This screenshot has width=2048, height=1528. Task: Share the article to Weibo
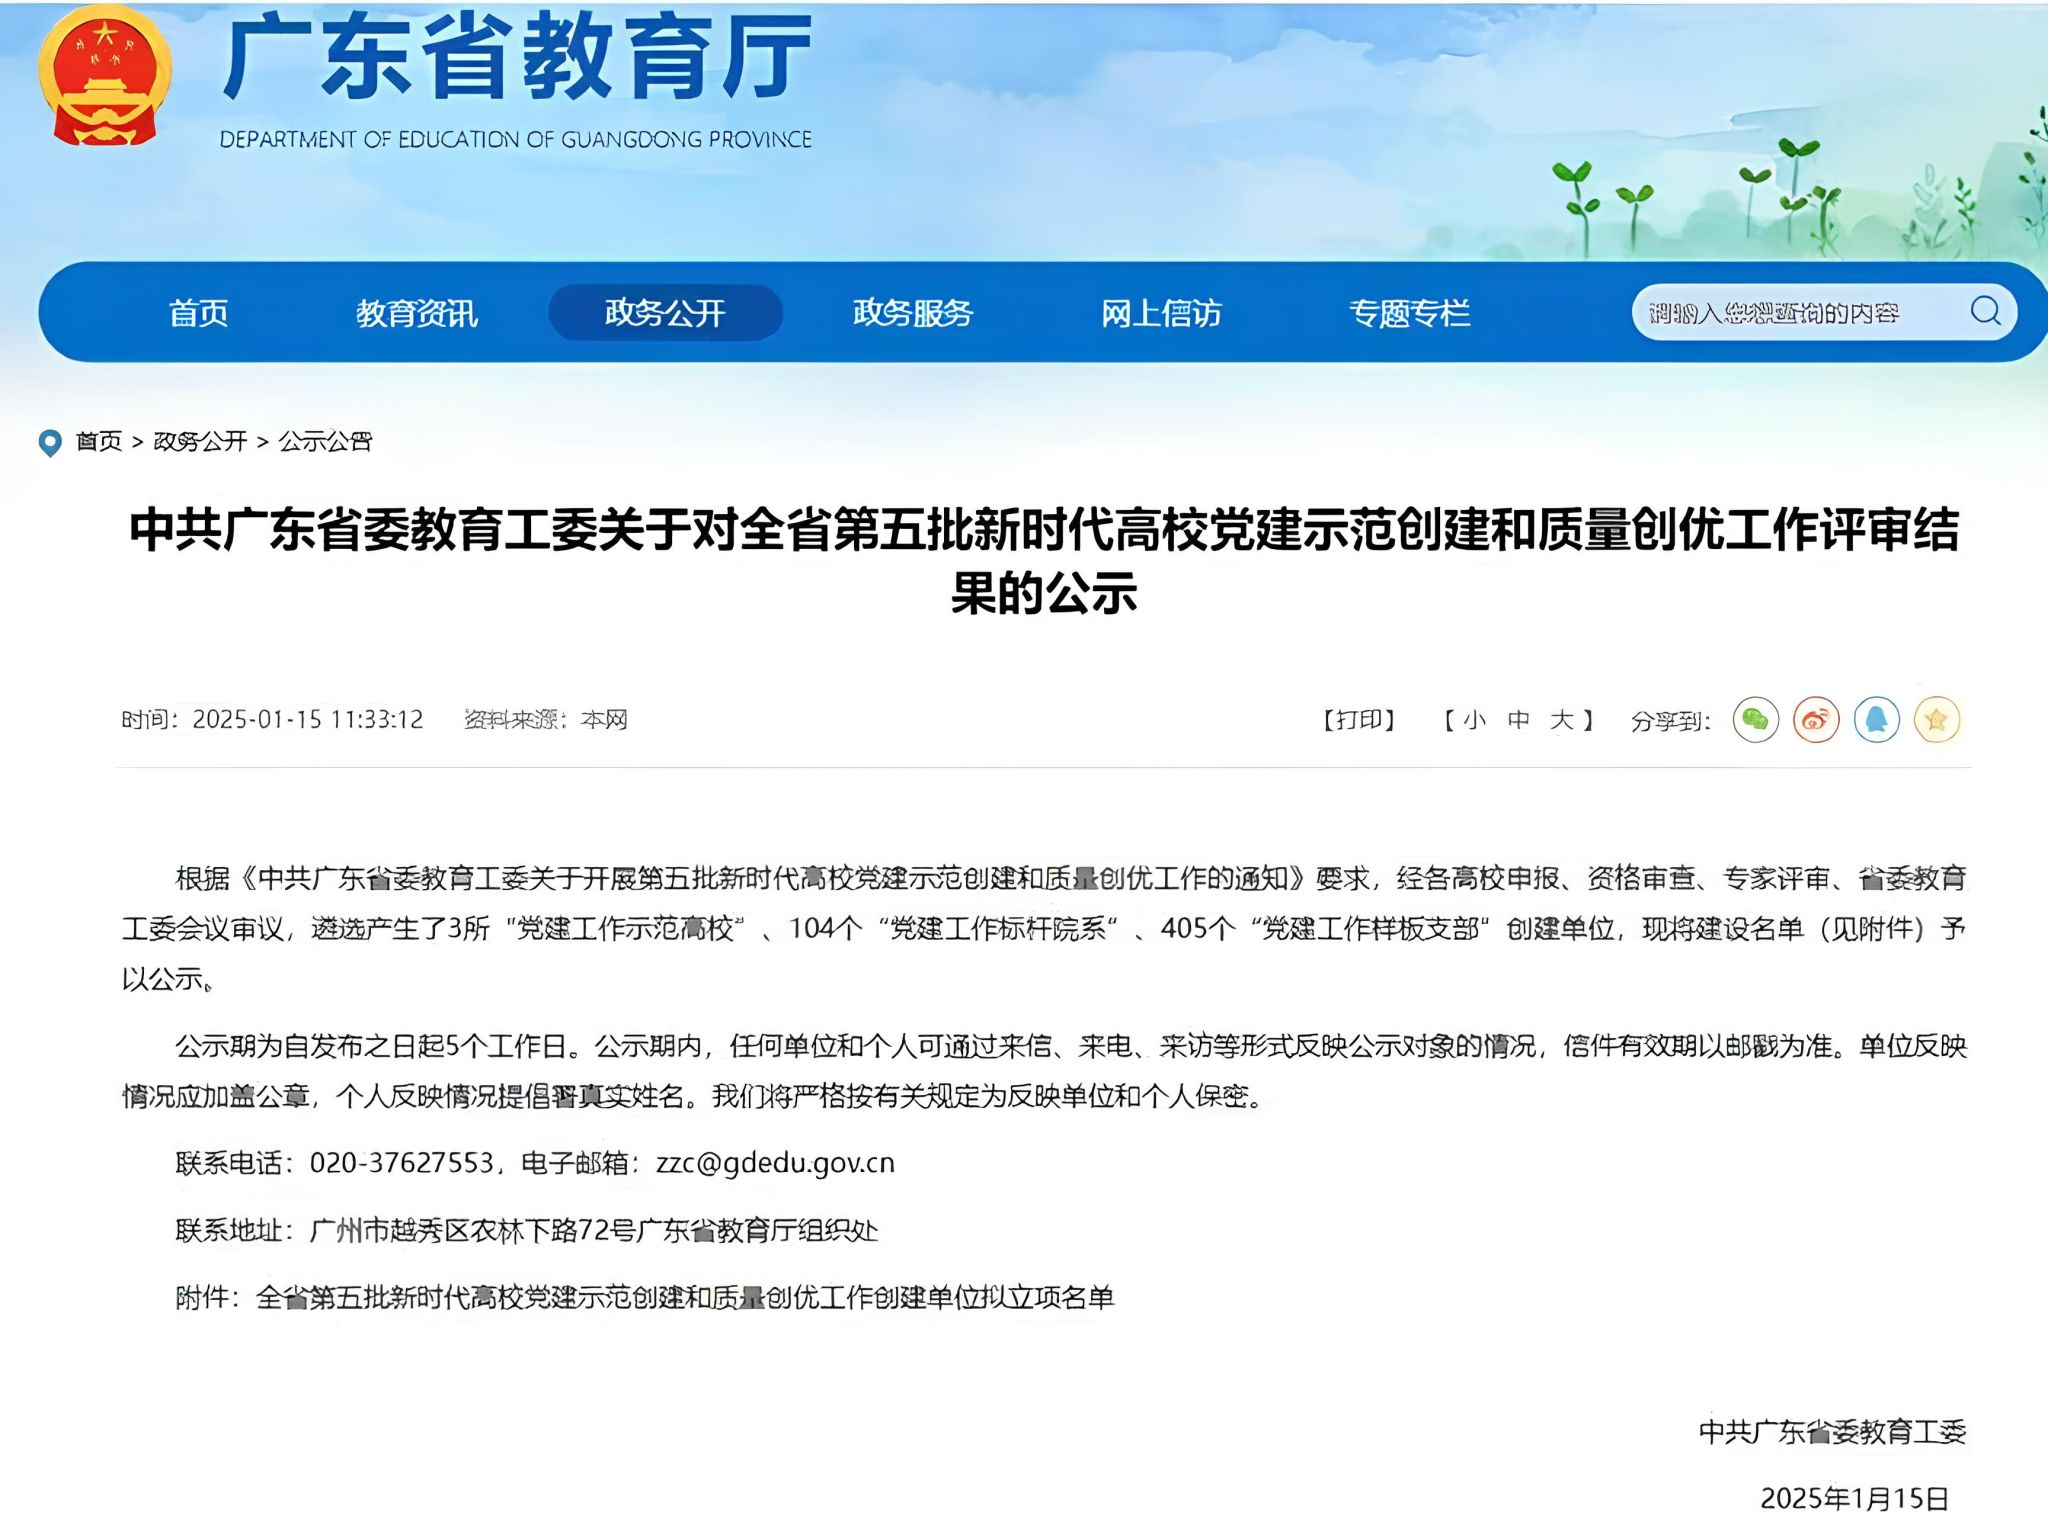pos(1816,720)
